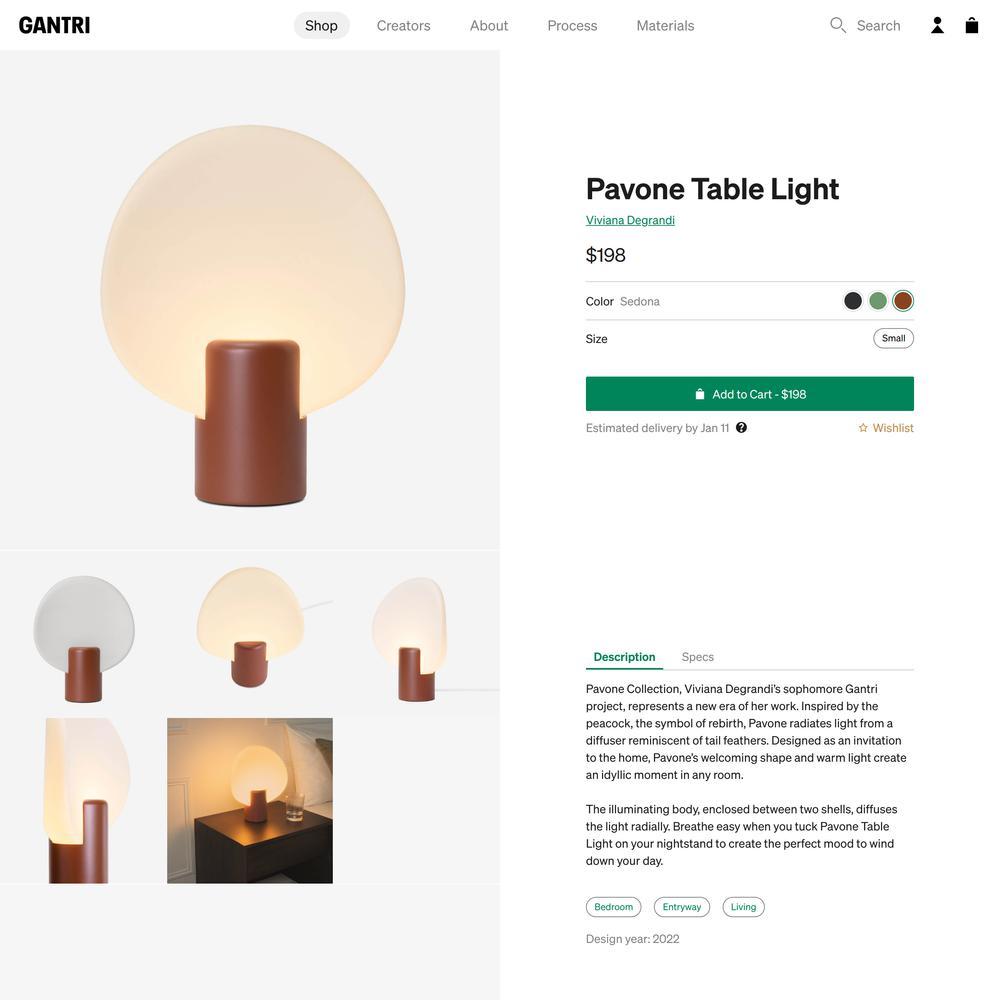This screenshot has width=1000, height=1000.
Task: Open the user account icon
Action: [937, 26]
